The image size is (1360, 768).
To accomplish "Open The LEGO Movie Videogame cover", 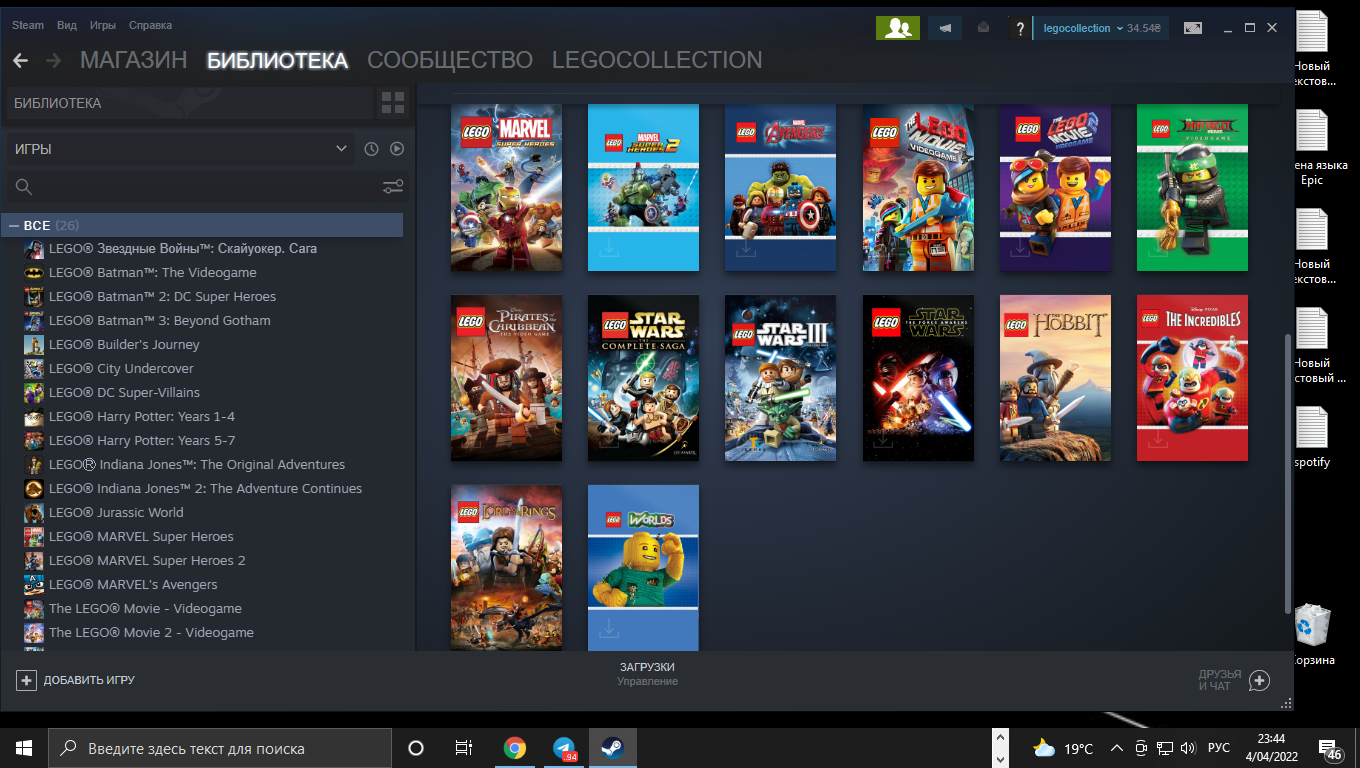I will click(x=918, y=188).
